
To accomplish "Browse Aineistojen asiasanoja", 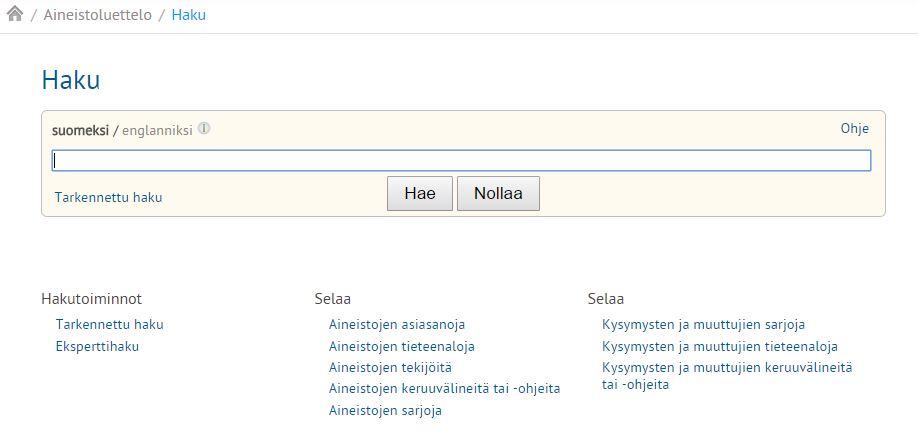I will pyautogui.click(x=397, y=324).
